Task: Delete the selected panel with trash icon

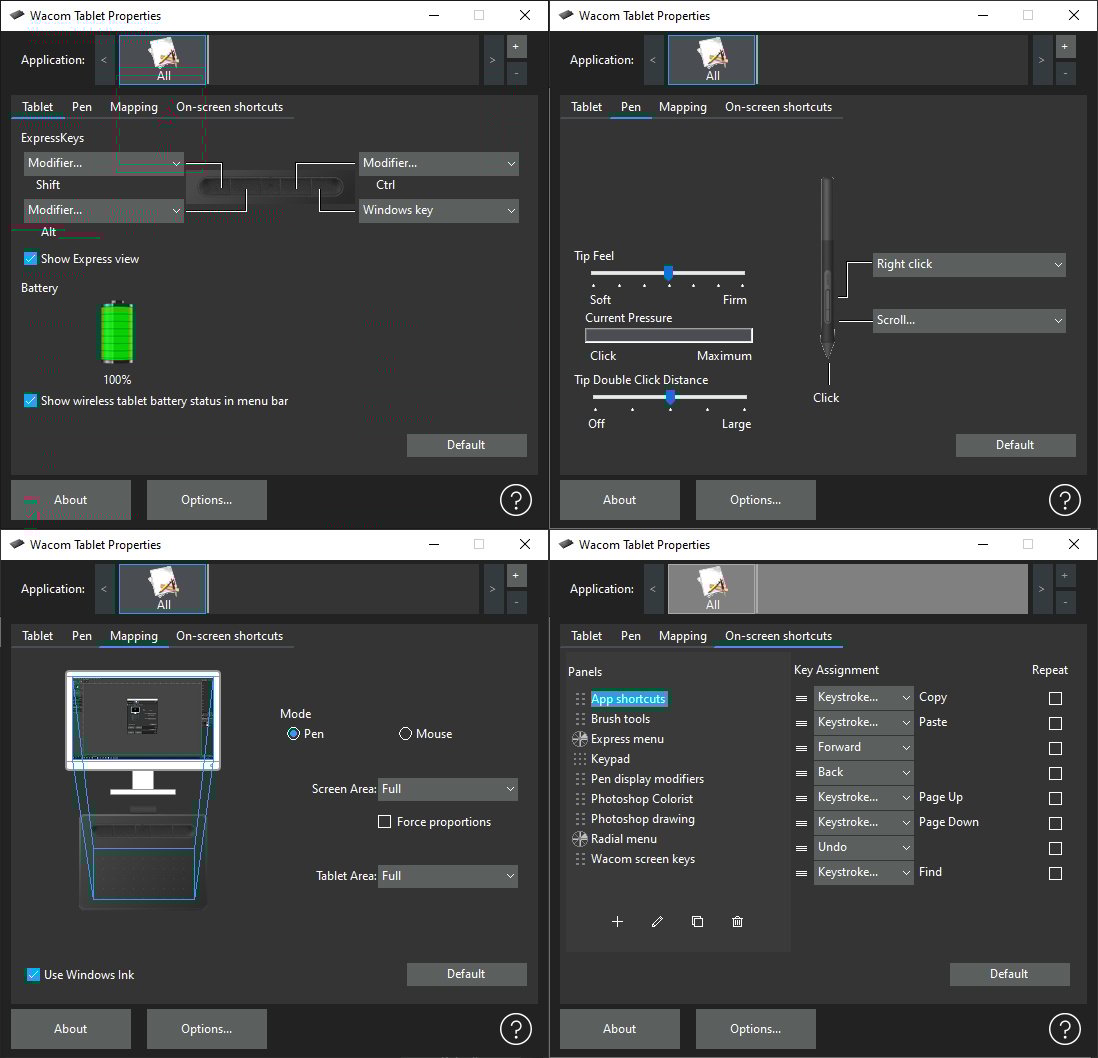Action: (737, 921)
